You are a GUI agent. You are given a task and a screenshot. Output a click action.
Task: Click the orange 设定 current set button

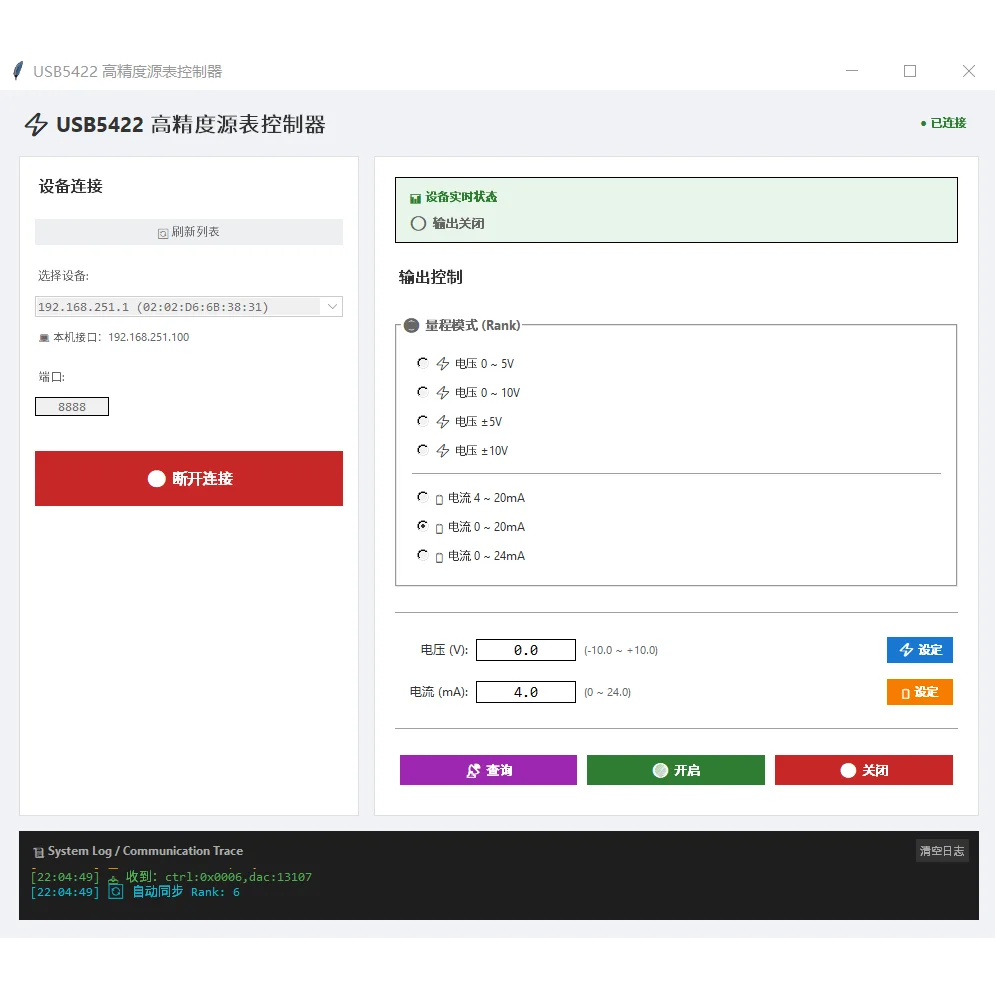point(919,692)
